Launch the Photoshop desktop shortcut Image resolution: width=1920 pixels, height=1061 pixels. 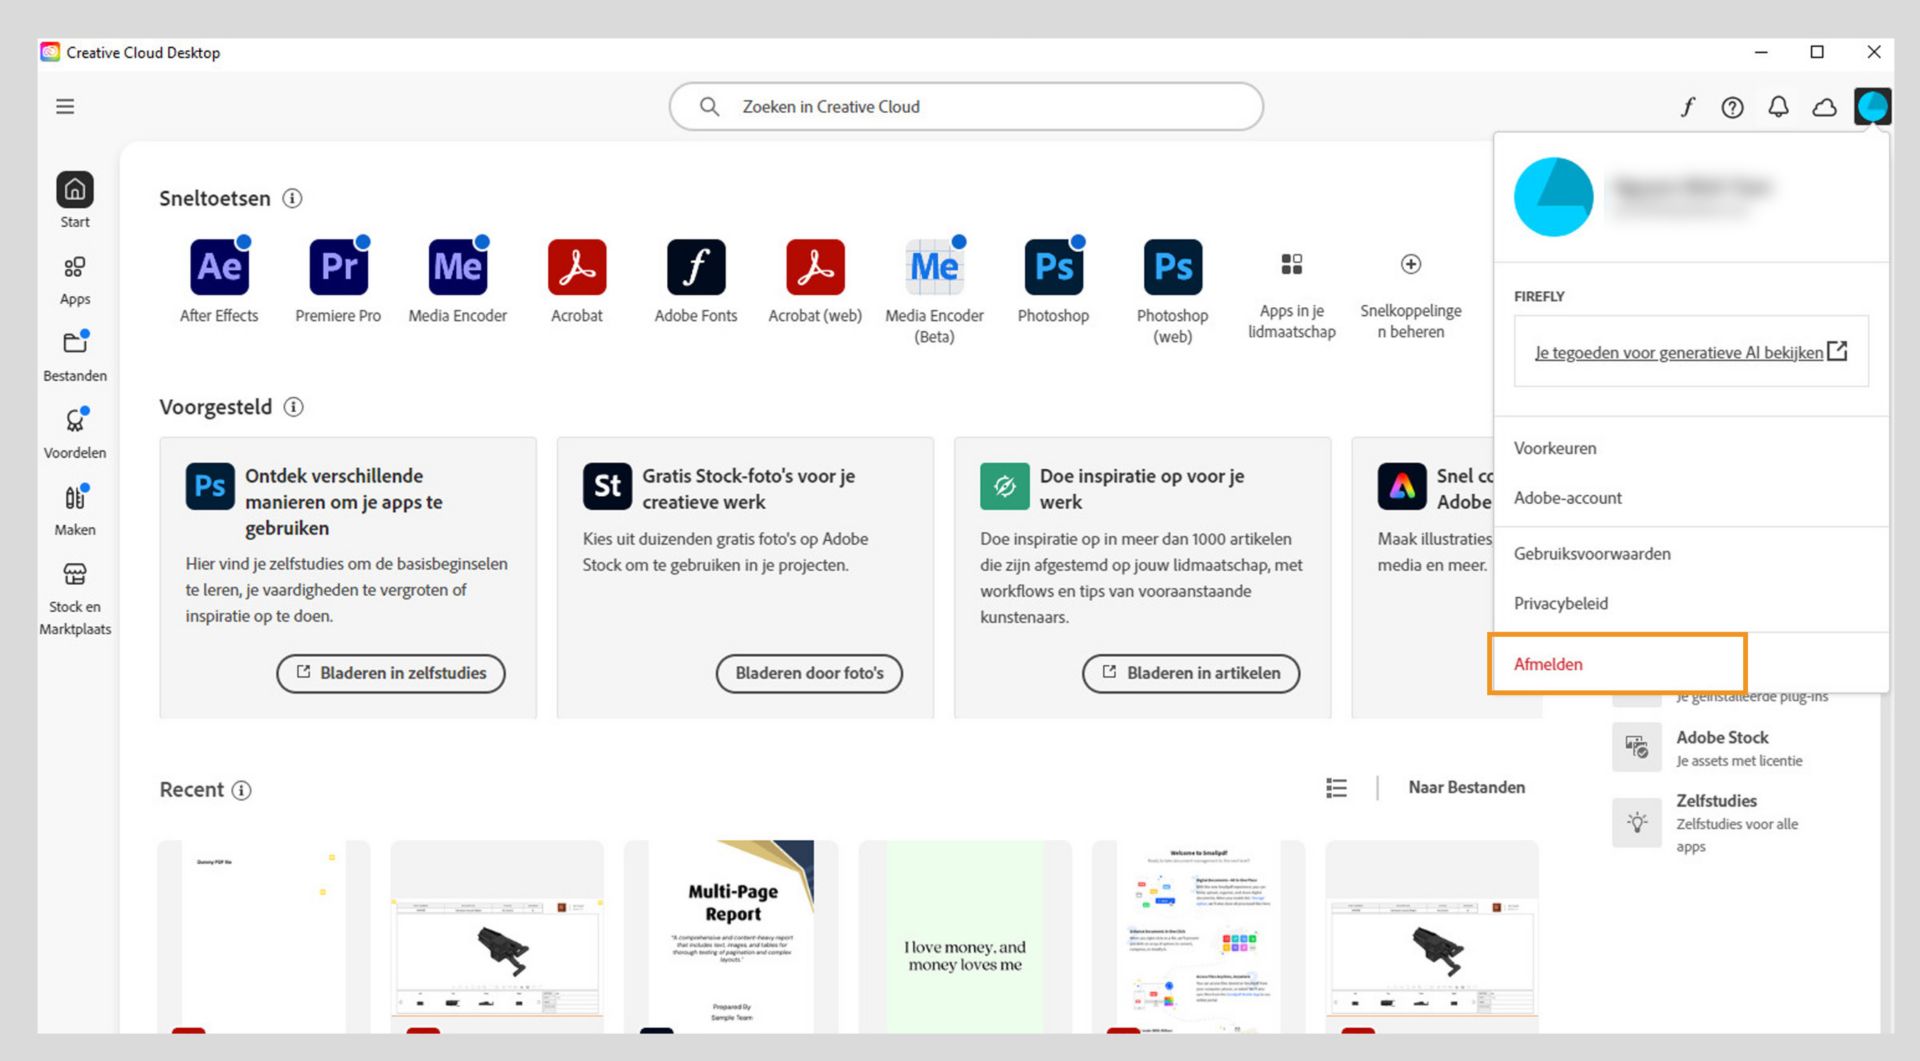pos(1053,267)
